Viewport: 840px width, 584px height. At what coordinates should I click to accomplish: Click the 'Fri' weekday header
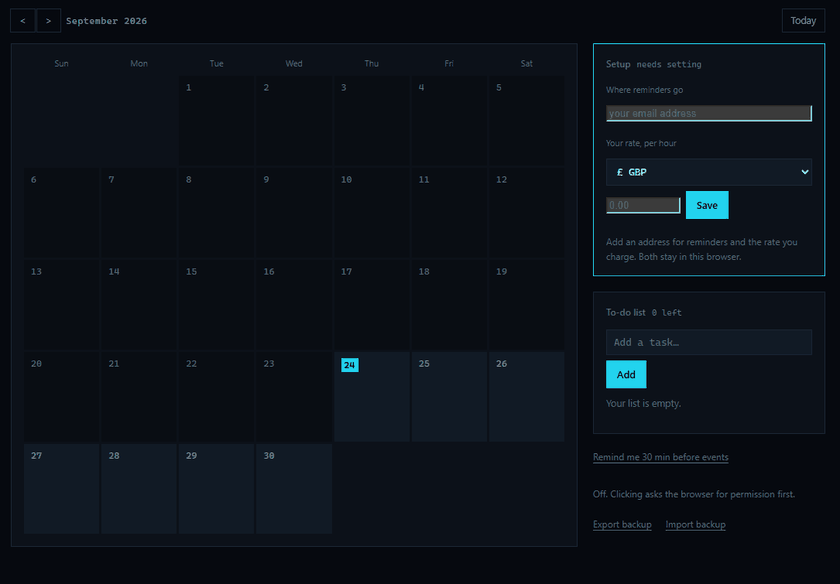449,63
